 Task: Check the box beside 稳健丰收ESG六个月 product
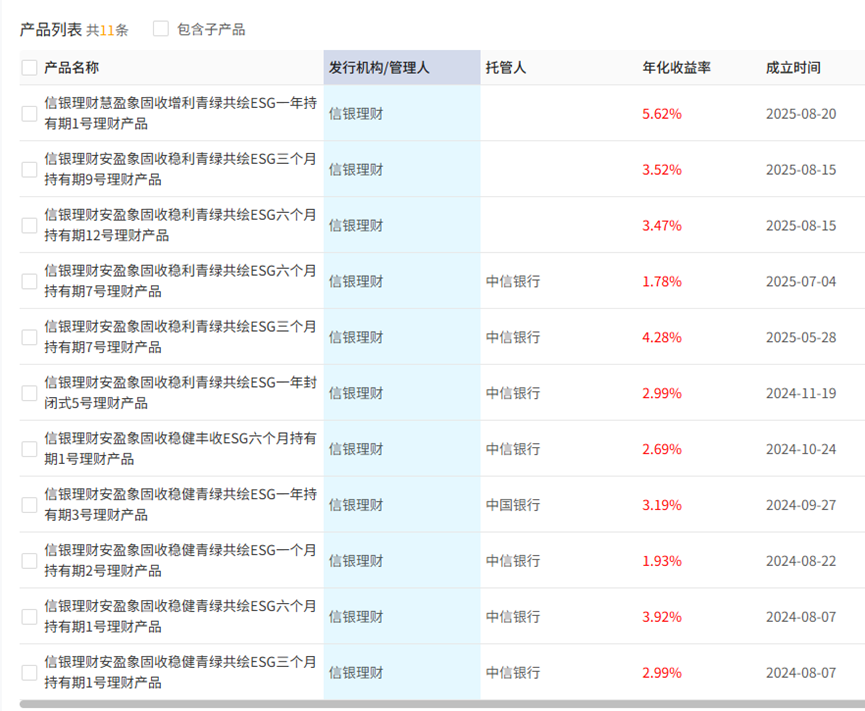(x=28, y=449)
